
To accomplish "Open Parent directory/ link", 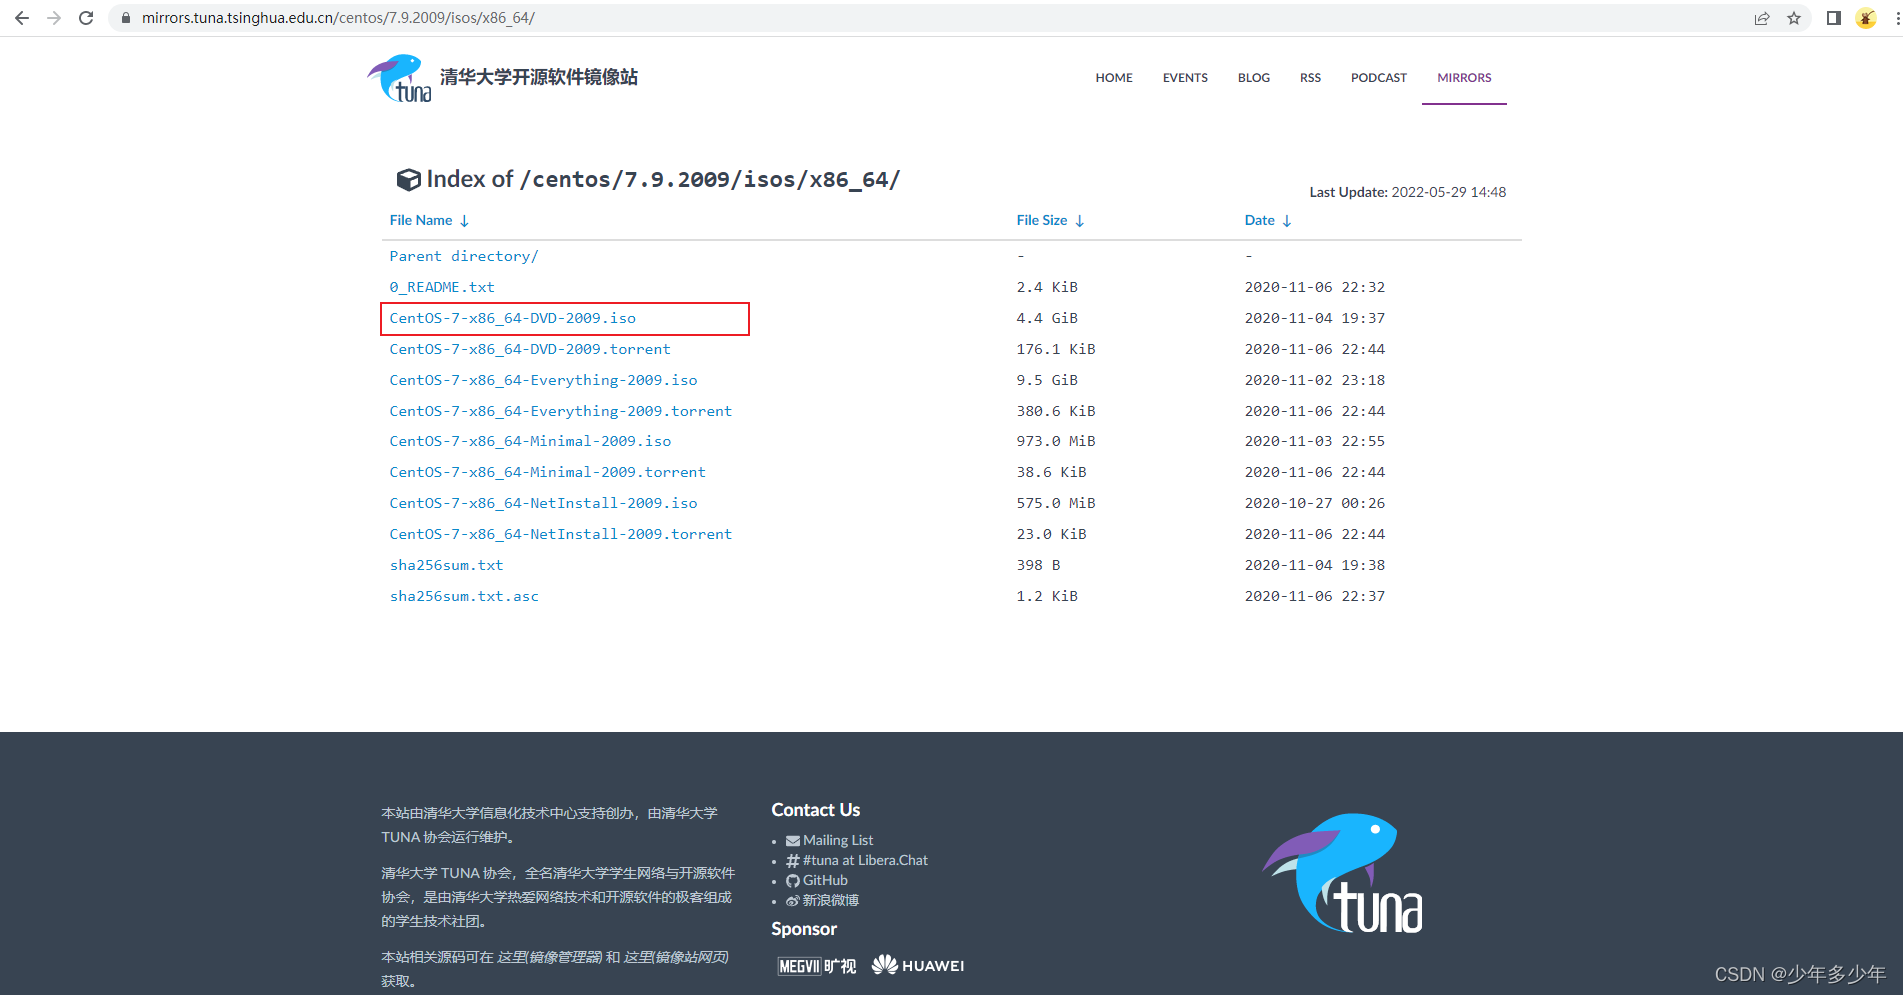I will coord(464,256).
